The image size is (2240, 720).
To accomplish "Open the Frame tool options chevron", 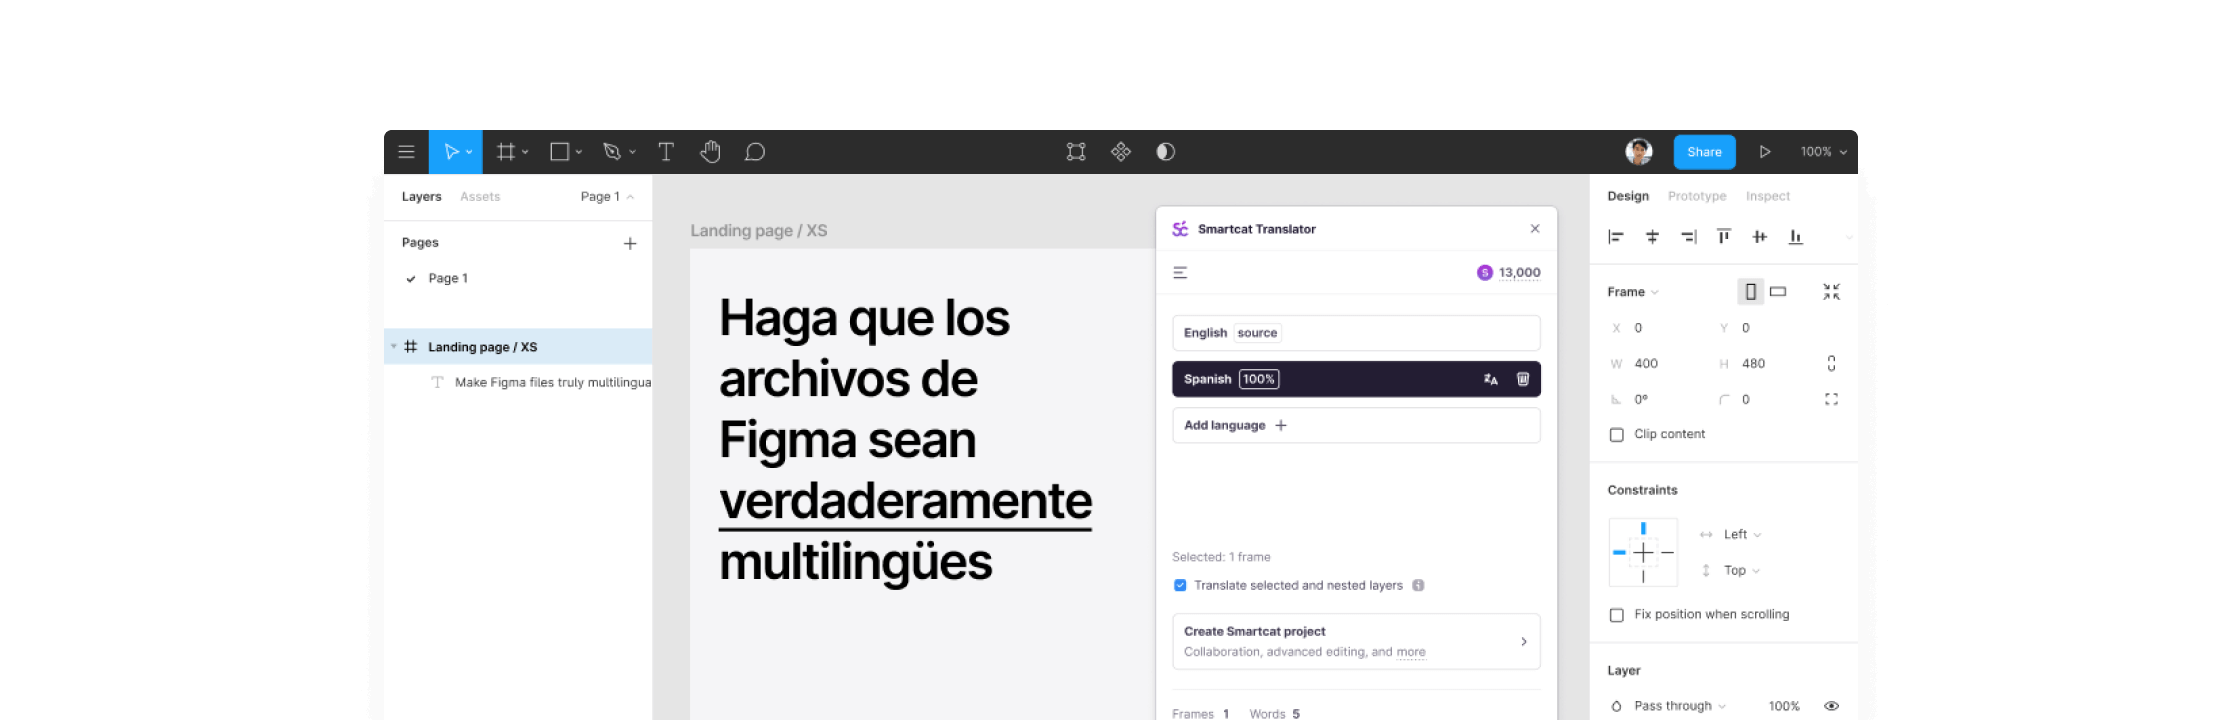I will click(x=525, y=152).
